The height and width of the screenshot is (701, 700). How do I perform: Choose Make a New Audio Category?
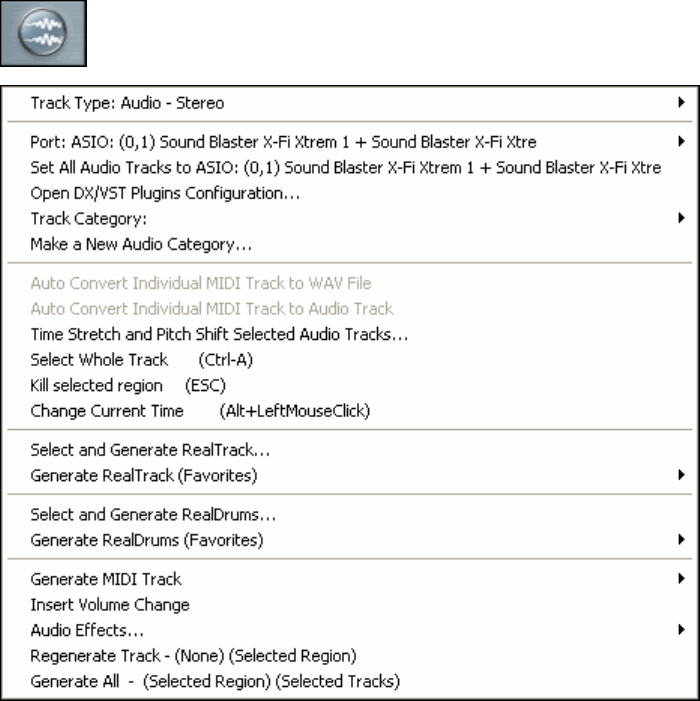(x=141, y=243)
